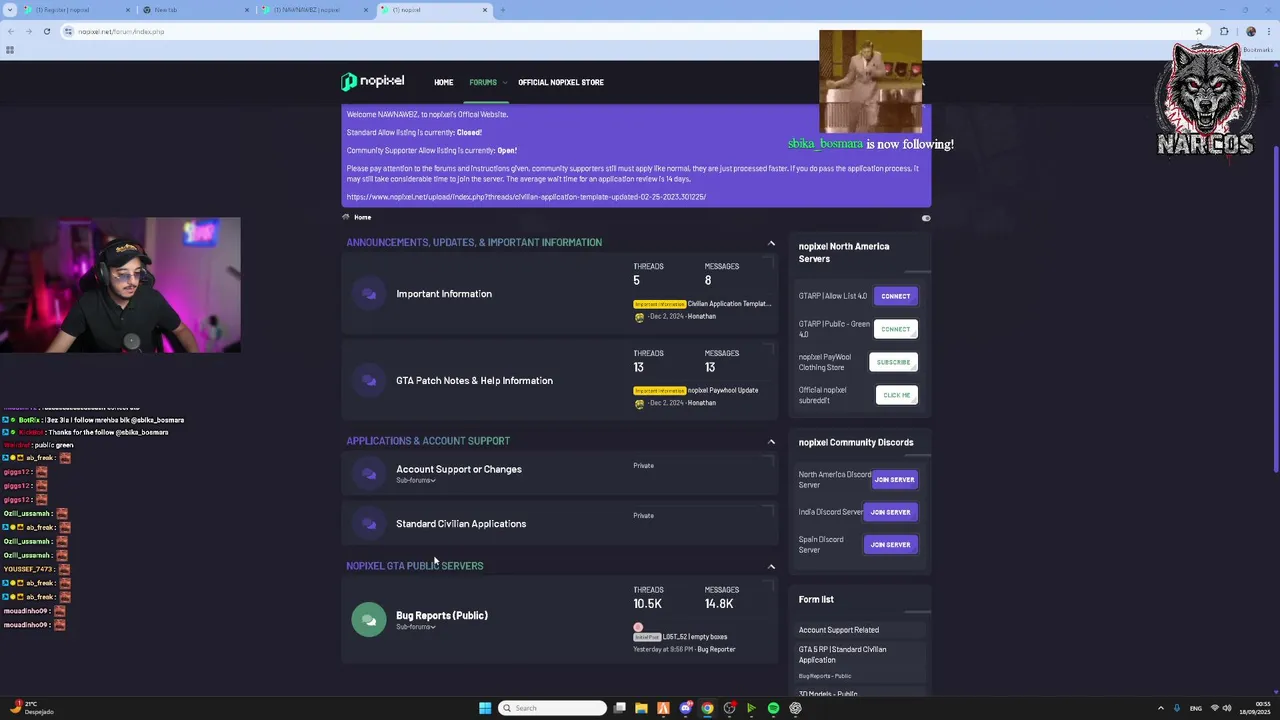Click the green Bug Reports forum icon
Screen dimensions: 1280x720
[x=369, y=619]
